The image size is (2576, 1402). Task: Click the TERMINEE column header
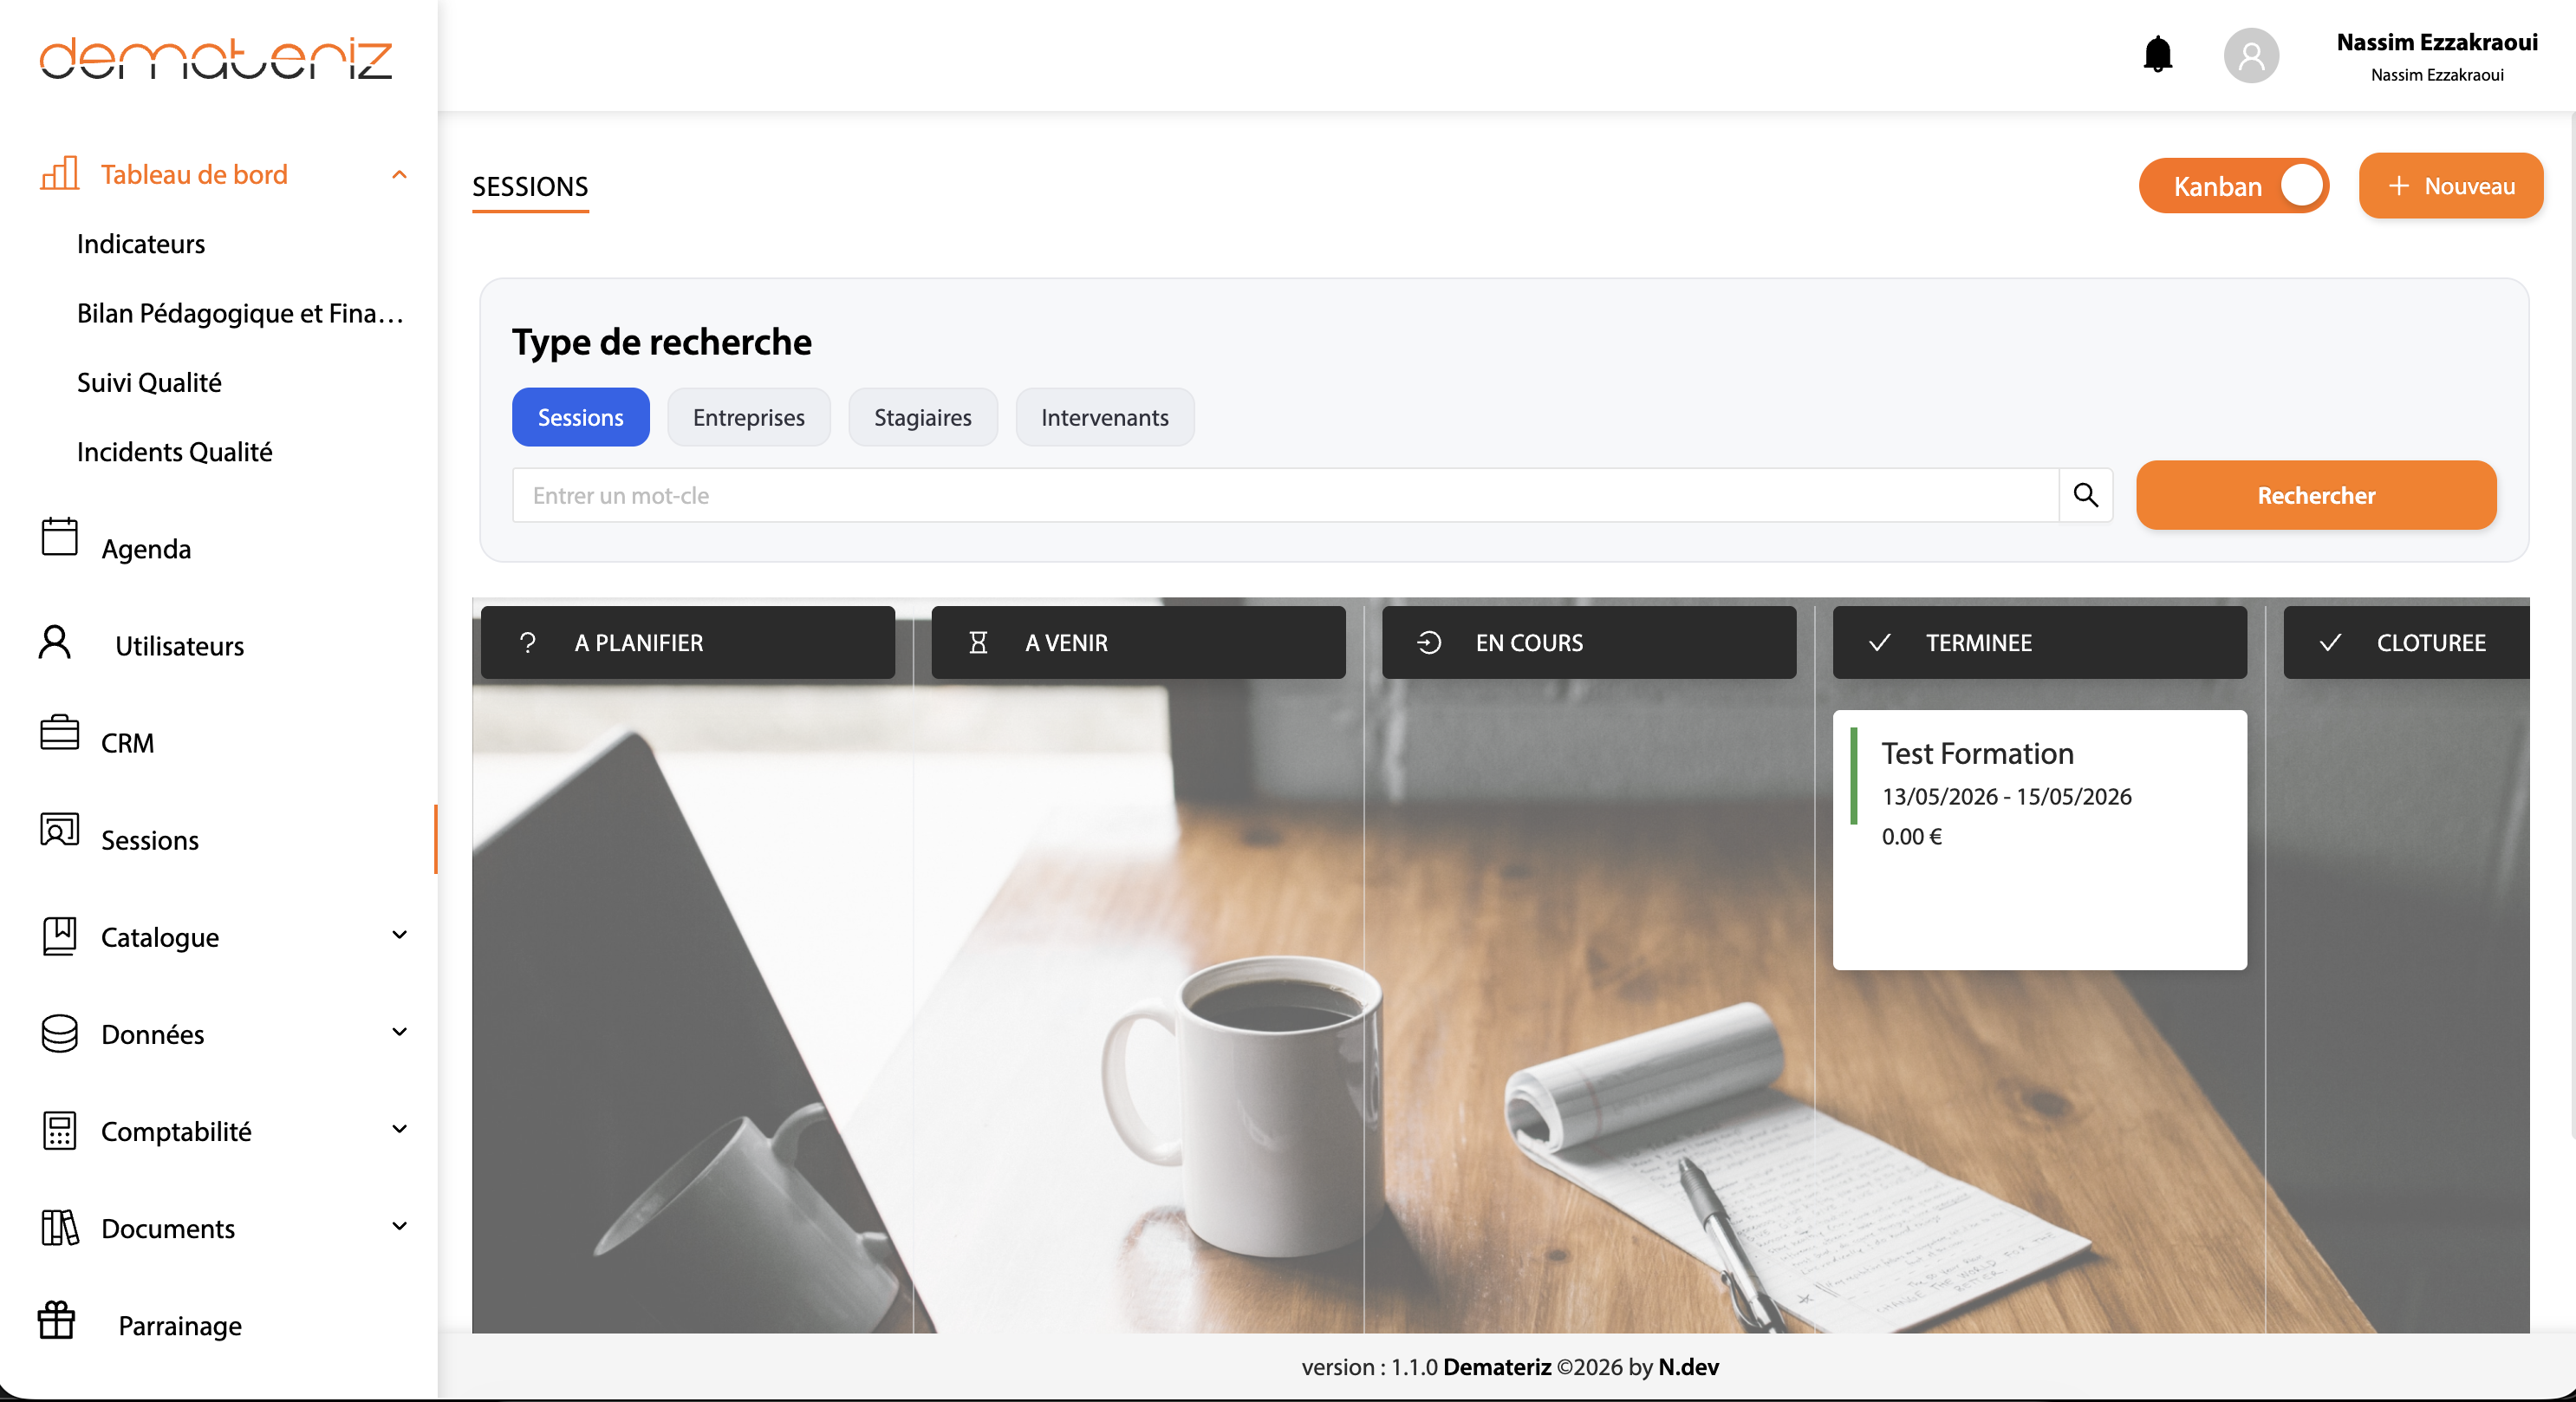2040,642
